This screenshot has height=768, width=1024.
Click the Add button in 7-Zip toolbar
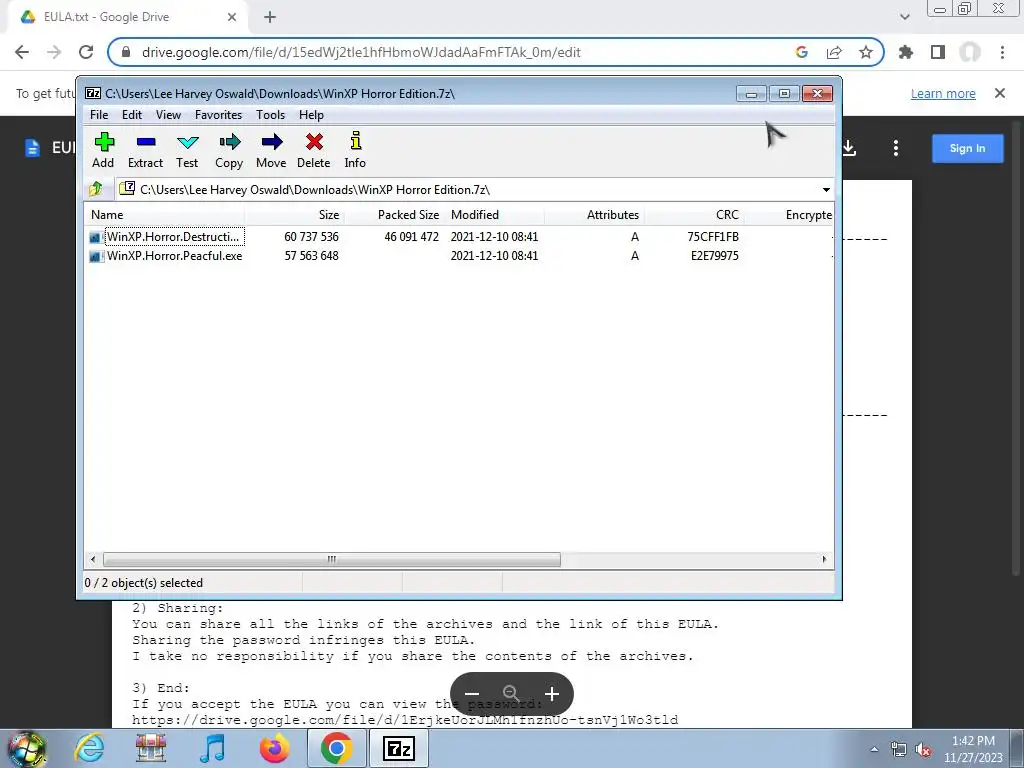103,150
